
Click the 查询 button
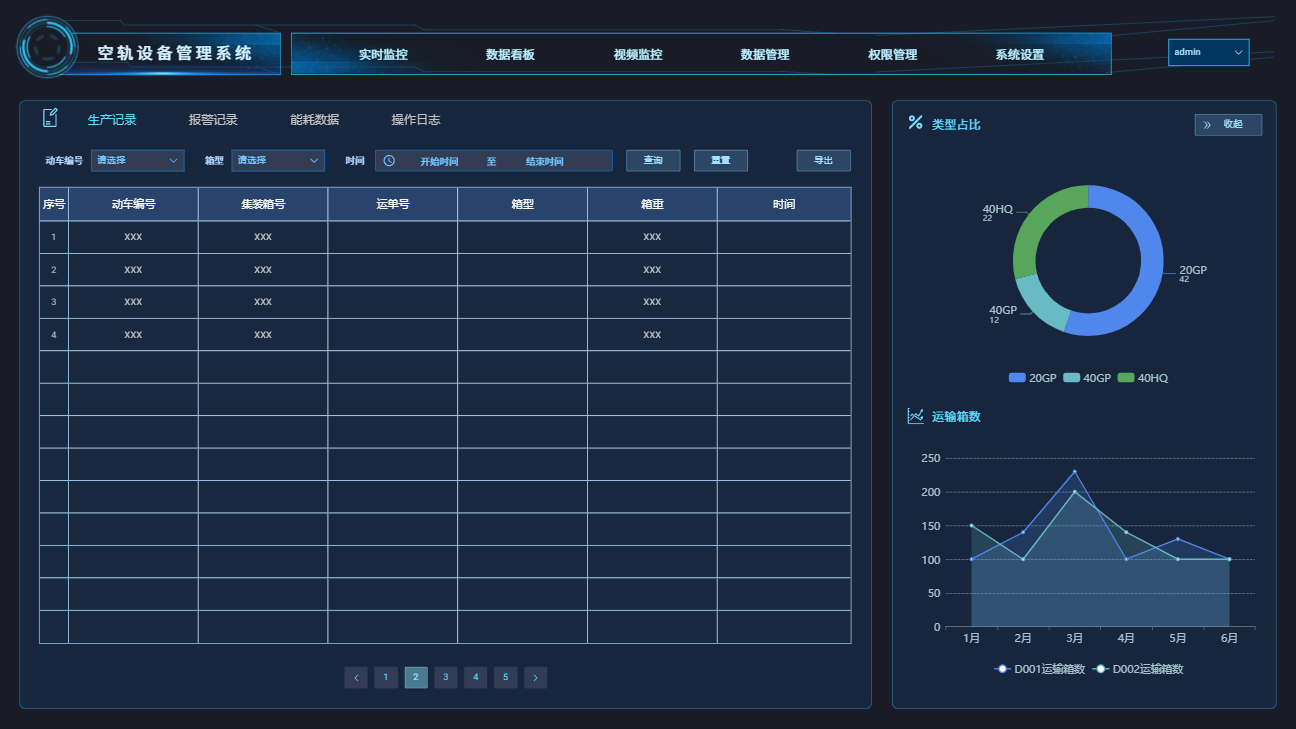tap(653, 161)
